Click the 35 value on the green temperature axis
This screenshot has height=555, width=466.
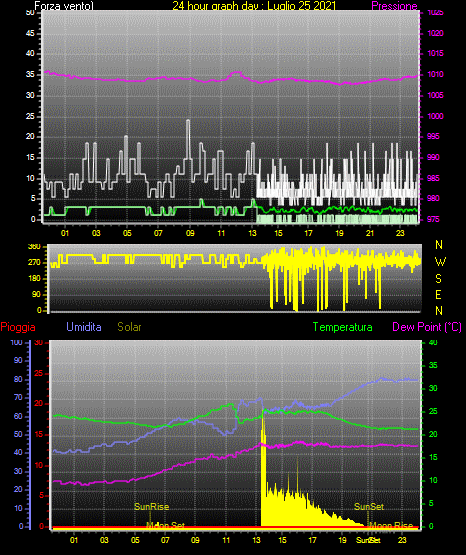click(433, 365)
